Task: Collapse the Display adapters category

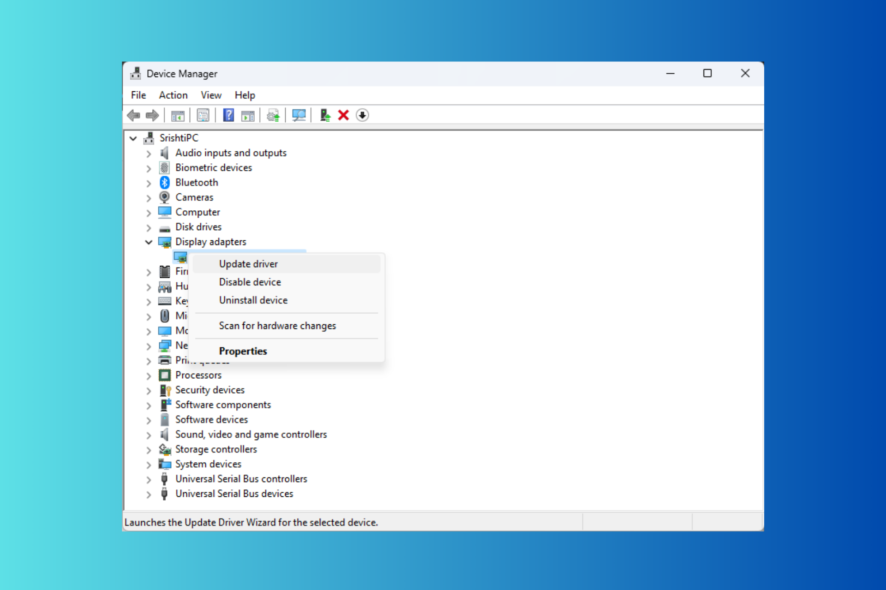Action: tap(148, 241)
